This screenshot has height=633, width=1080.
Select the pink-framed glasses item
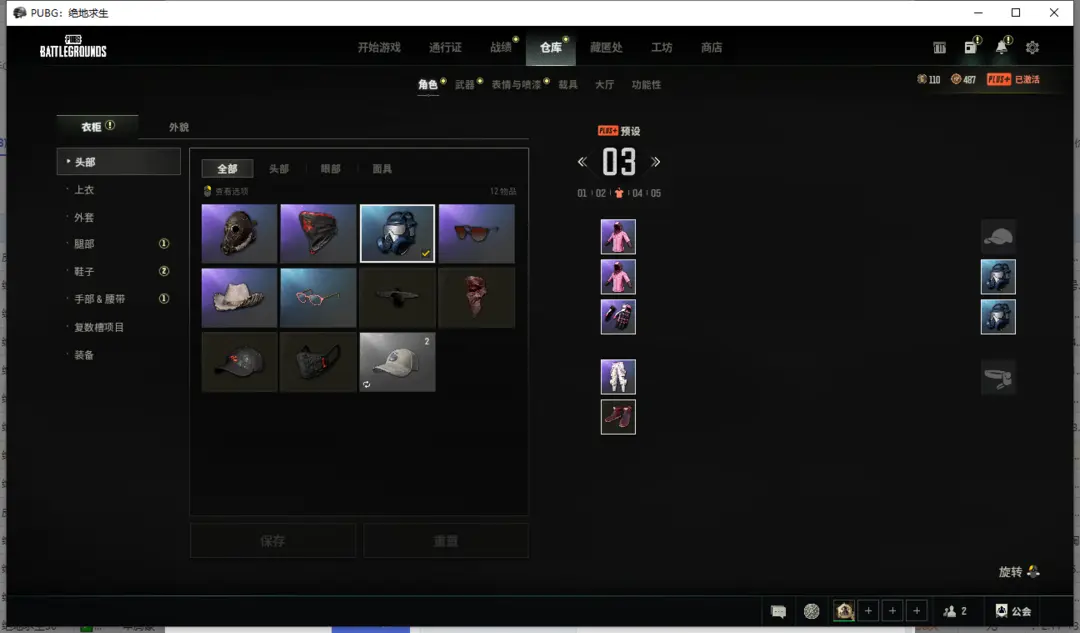[318, 298]
